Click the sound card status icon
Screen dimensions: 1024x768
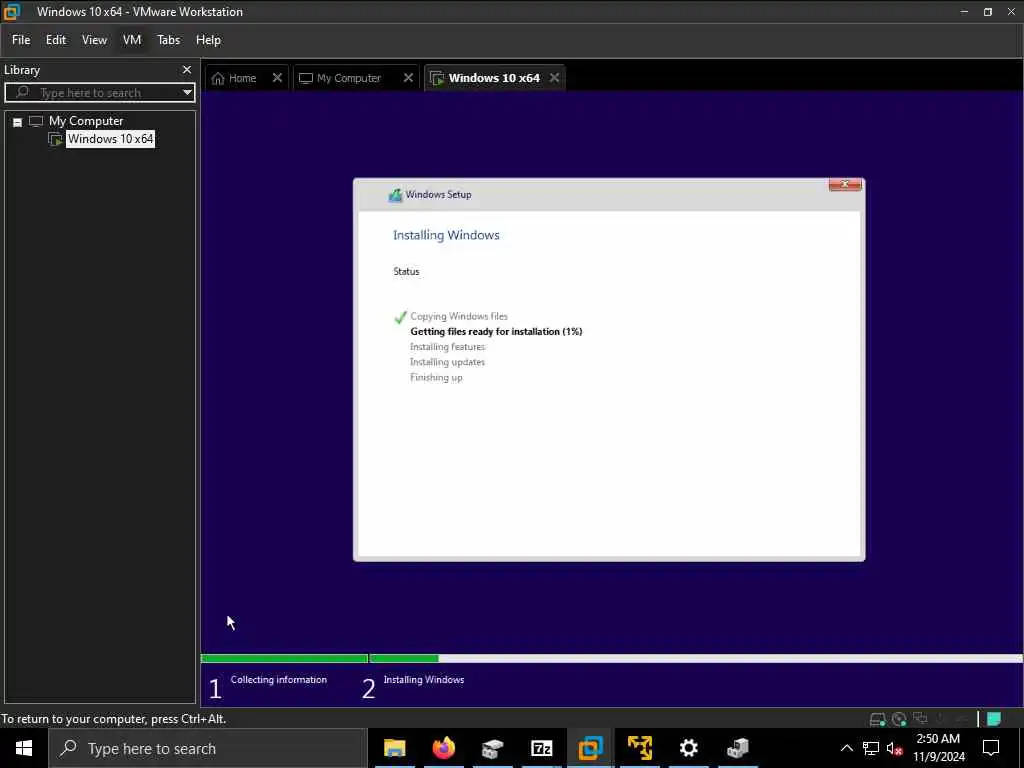pos(941,719)
